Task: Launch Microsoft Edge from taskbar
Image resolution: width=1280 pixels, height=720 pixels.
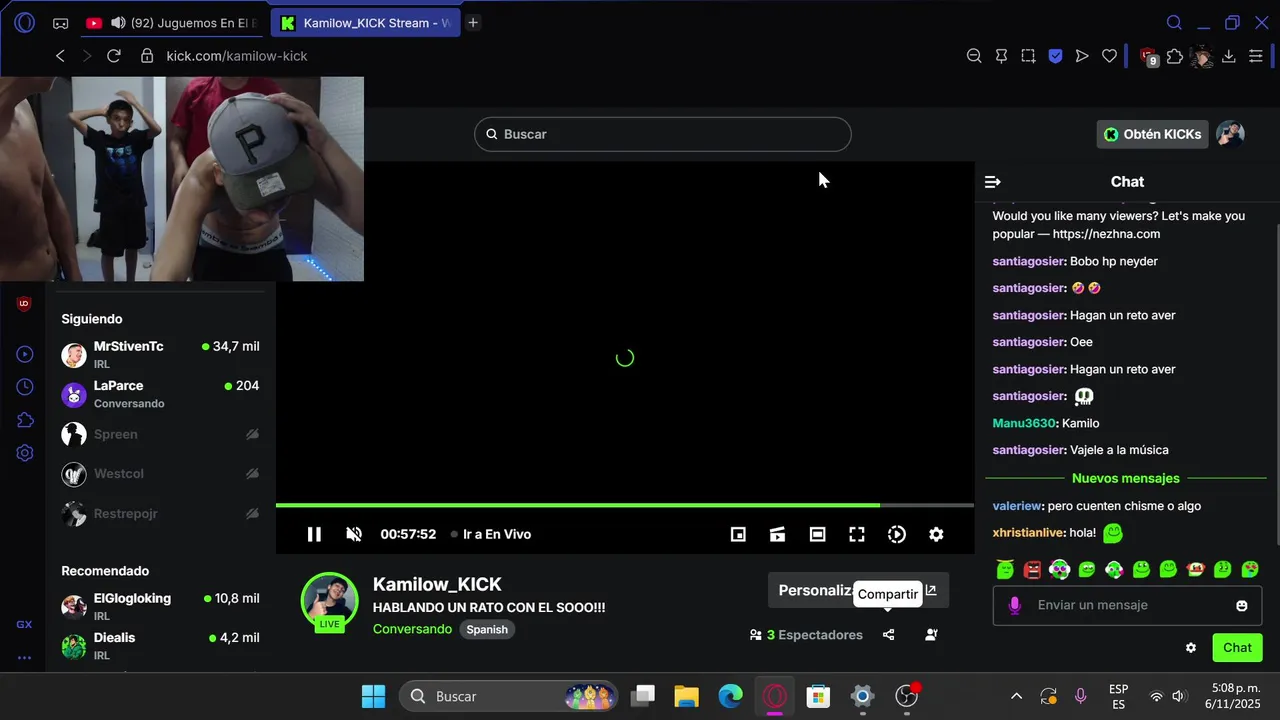Action: point(731,696)
